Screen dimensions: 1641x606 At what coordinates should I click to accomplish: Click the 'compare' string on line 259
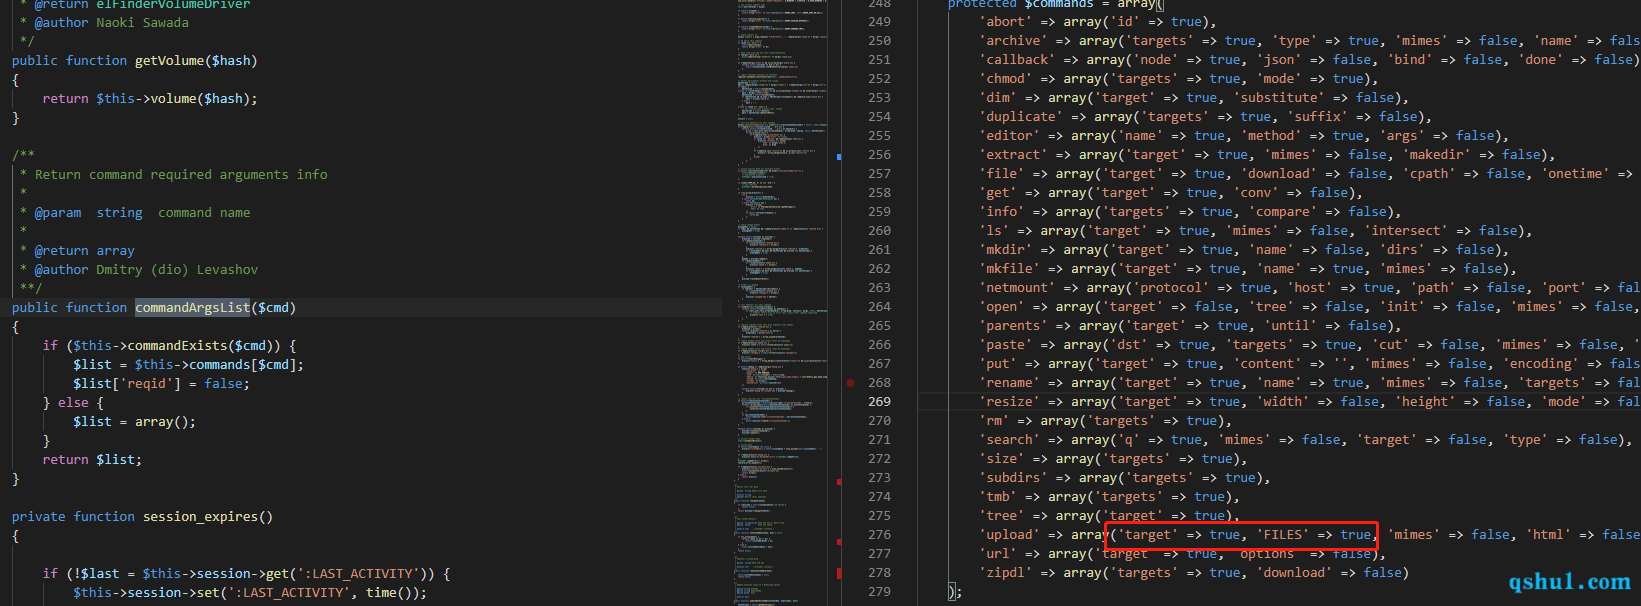pos(1283,212)
